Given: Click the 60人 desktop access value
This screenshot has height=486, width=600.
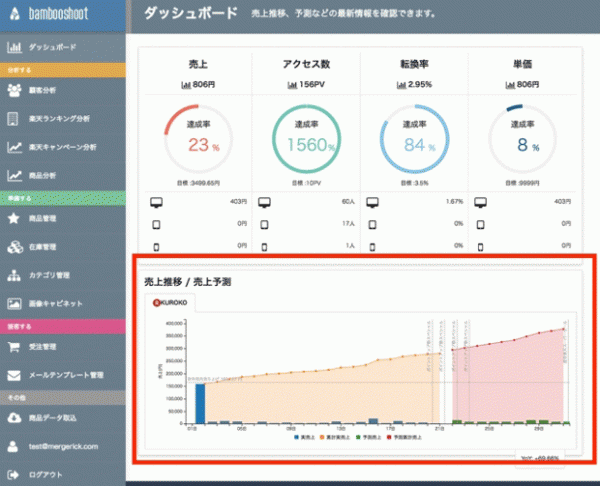Looking at the screenshot, I should 348,201.
